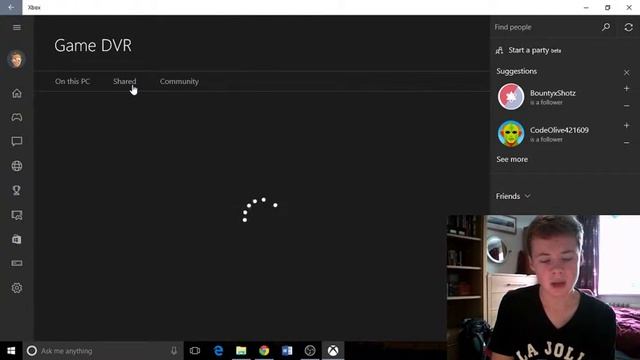Click BountyxShotz avatar picture
640x360 pixels.
(x=511, y=97)
